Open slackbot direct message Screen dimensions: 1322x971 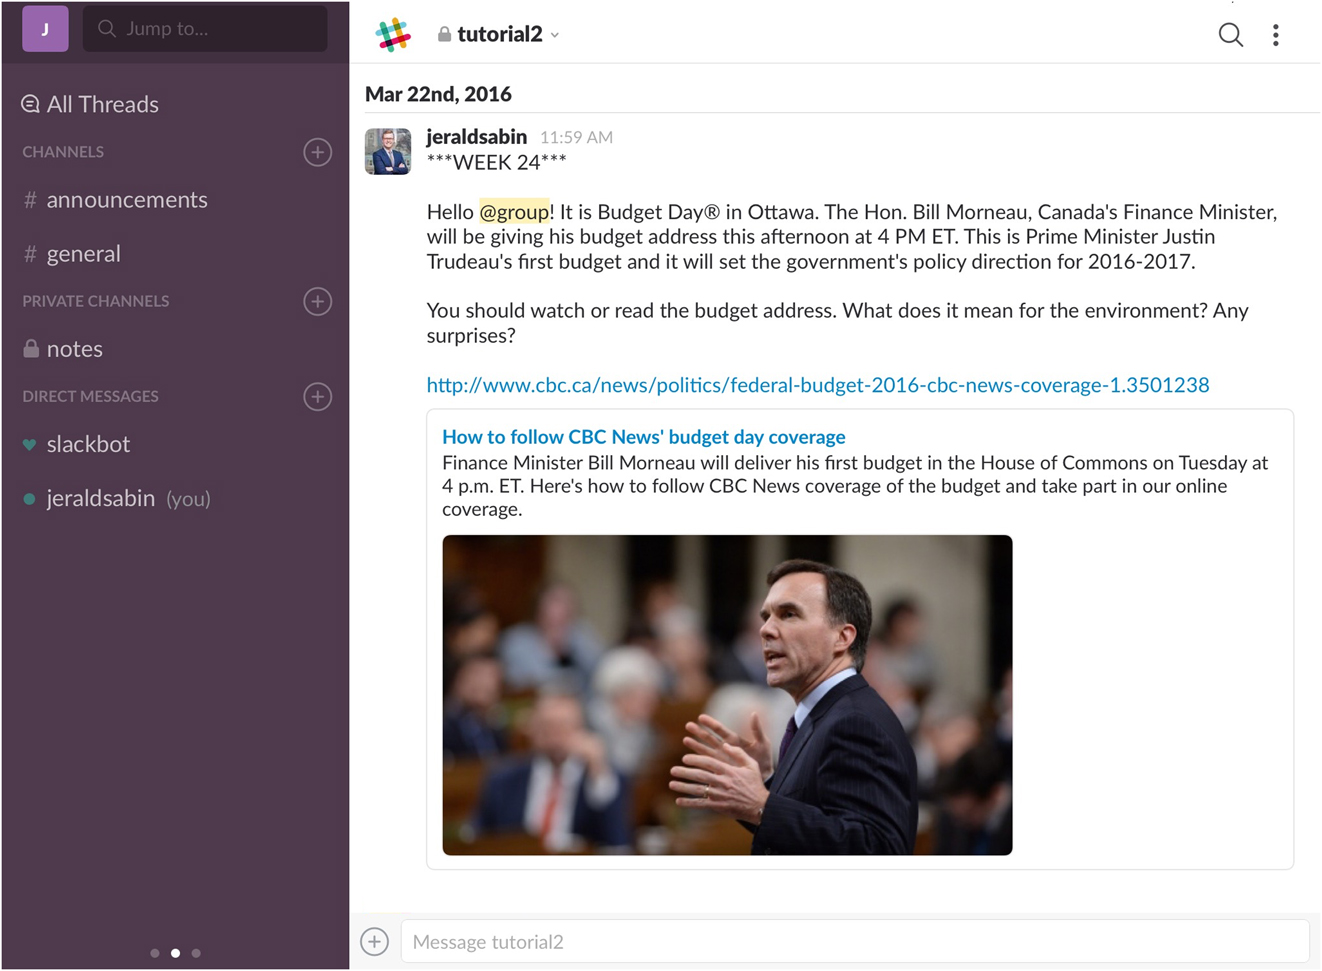[88, 444]
